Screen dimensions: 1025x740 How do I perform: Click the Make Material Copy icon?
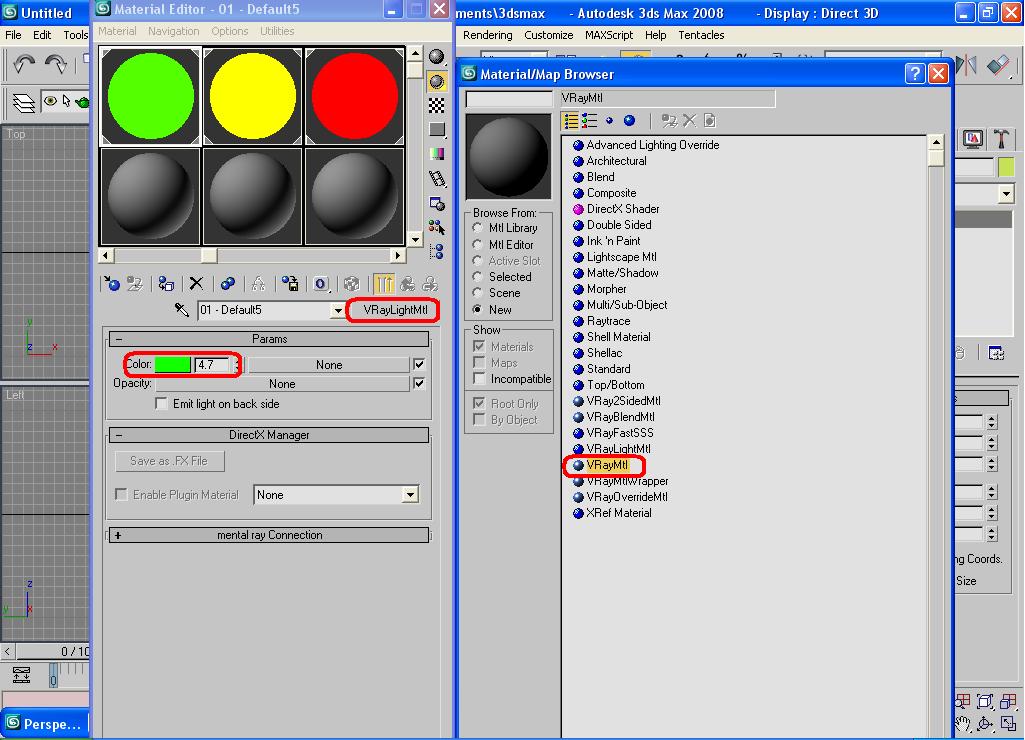click(227, 284)
